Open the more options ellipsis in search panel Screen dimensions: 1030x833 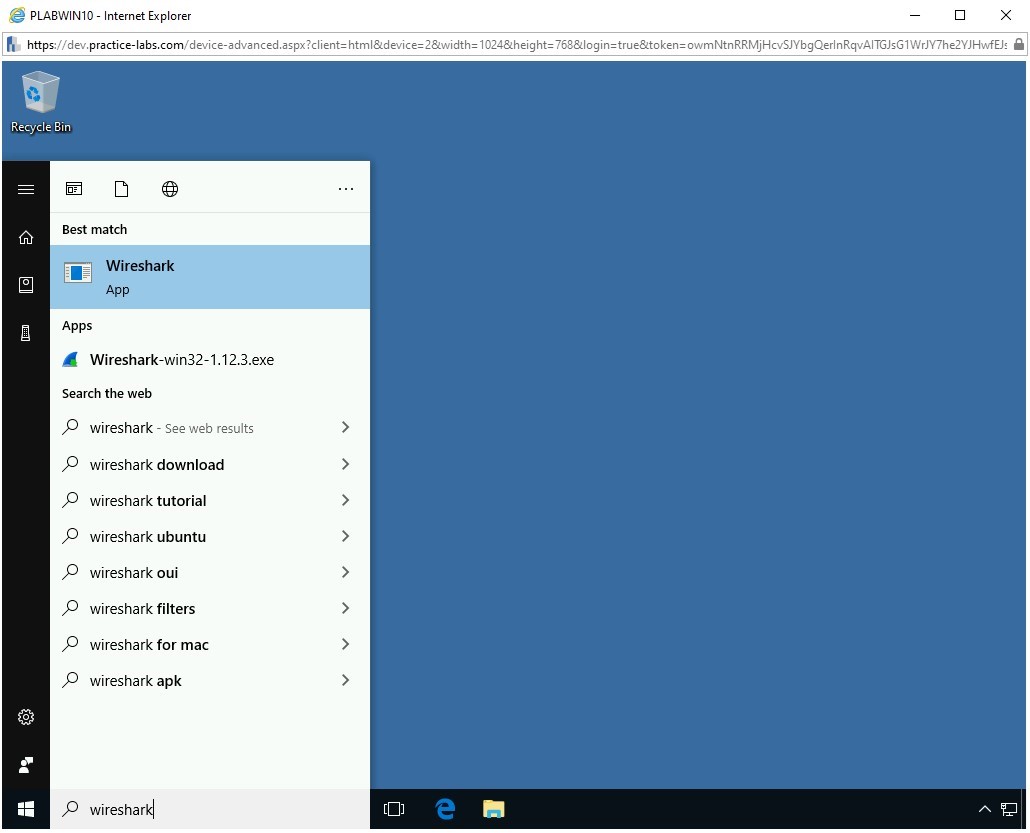pos(346,189)
